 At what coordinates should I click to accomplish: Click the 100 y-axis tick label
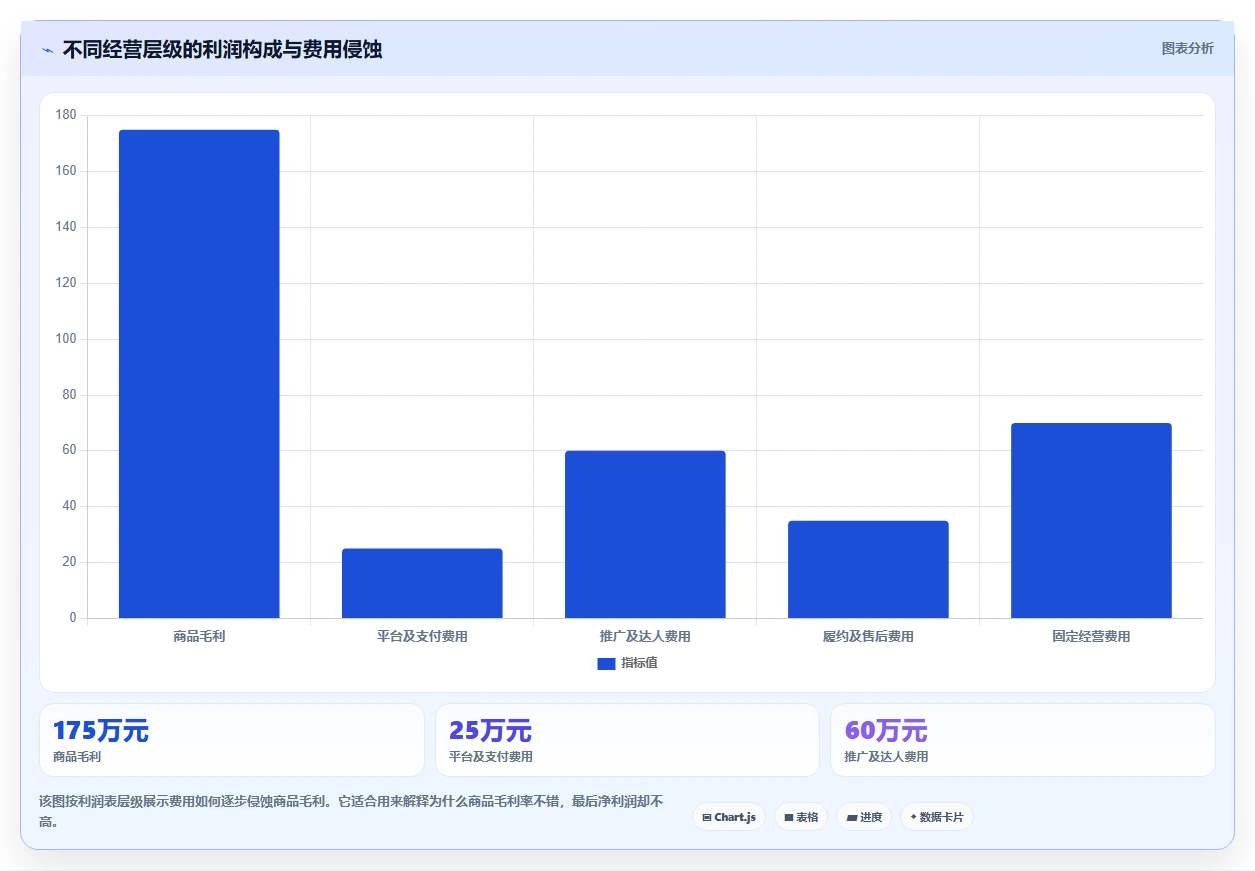point(66,339)
